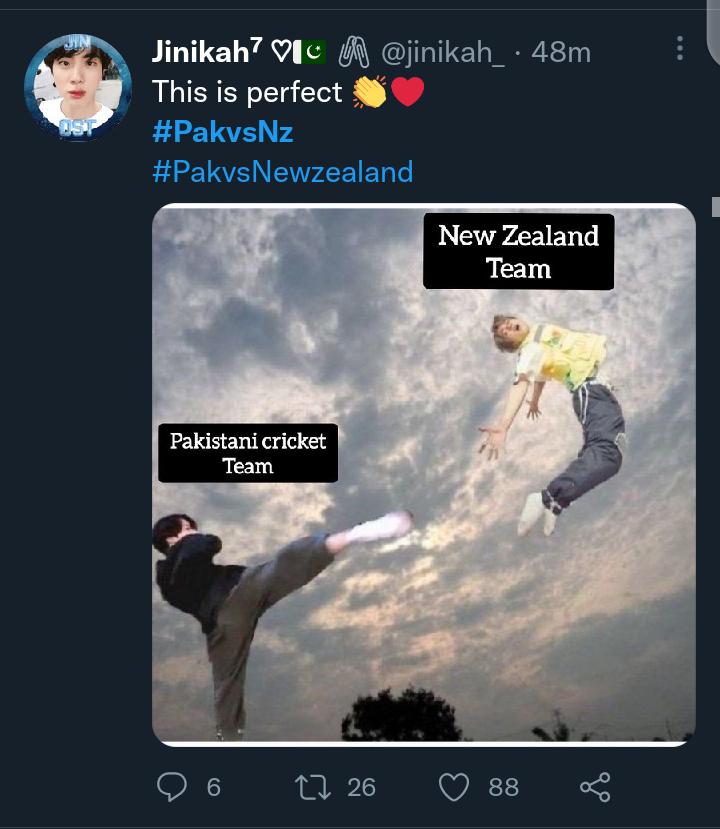Click the scrollbar handle on the right edge
Screen dimensions: 720x829
point(715,207)
